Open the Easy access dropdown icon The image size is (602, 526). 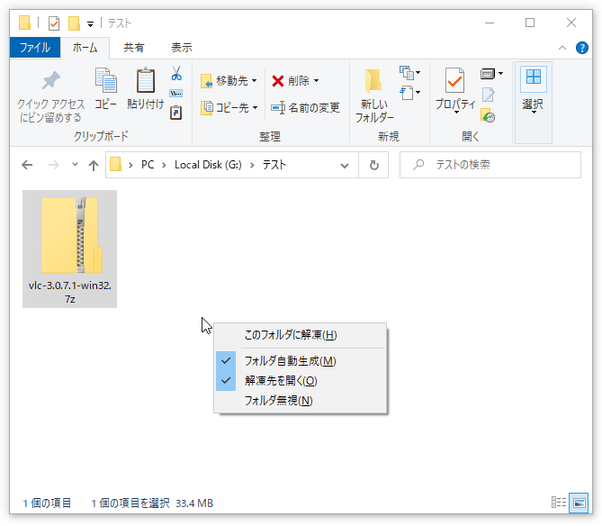click(x=410, y=93)
